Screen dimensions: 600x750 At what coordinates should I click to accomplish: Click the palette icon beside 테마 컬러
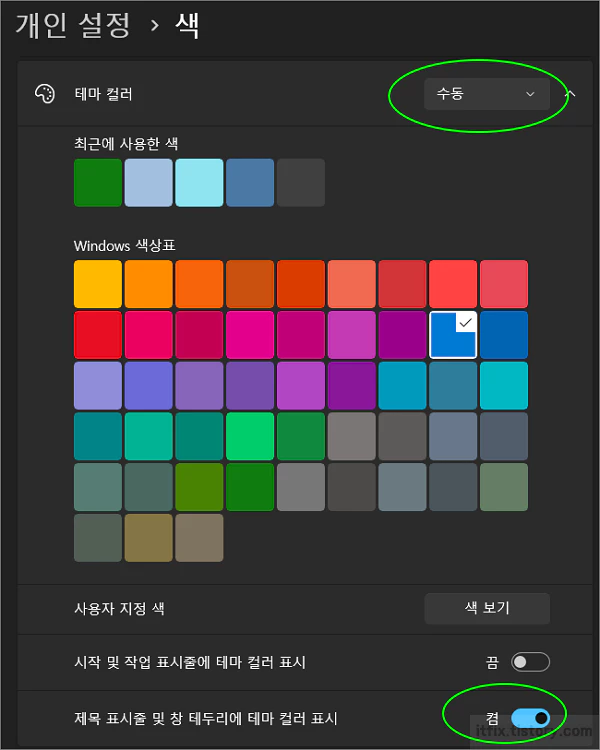click(45, 94)
